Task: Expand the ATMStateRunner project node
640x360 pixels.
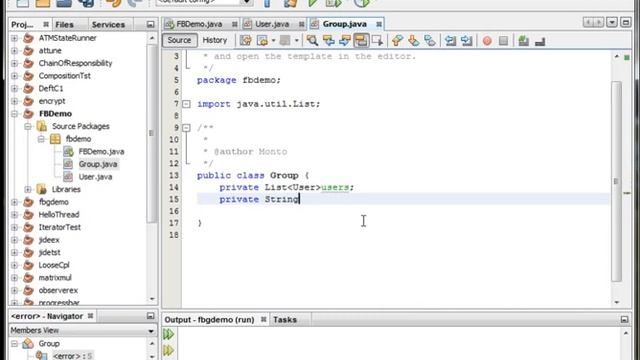Action: tap(15, 38)
